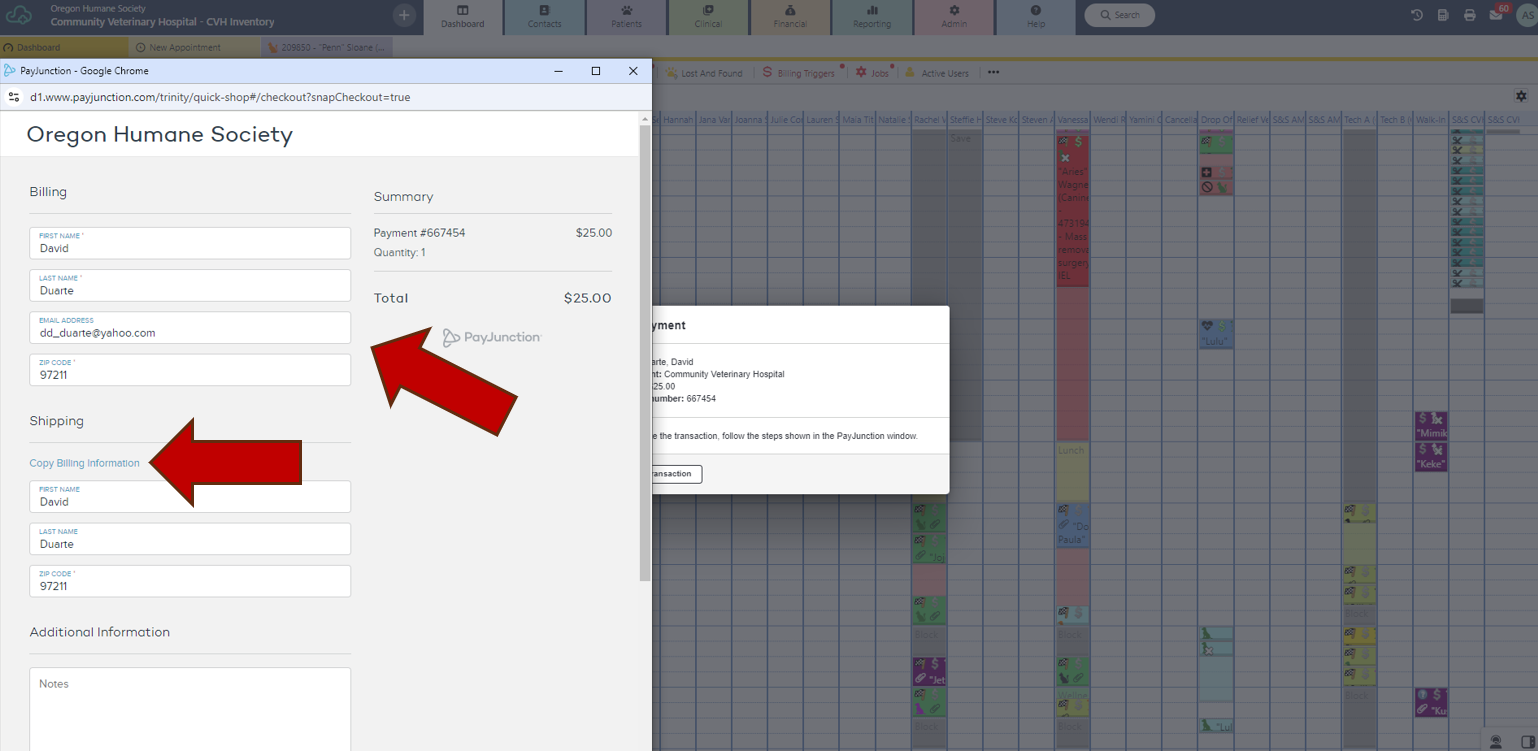Open the Clinical navigation tab
Screen dimensions: 1538x751
coord(708,17)
